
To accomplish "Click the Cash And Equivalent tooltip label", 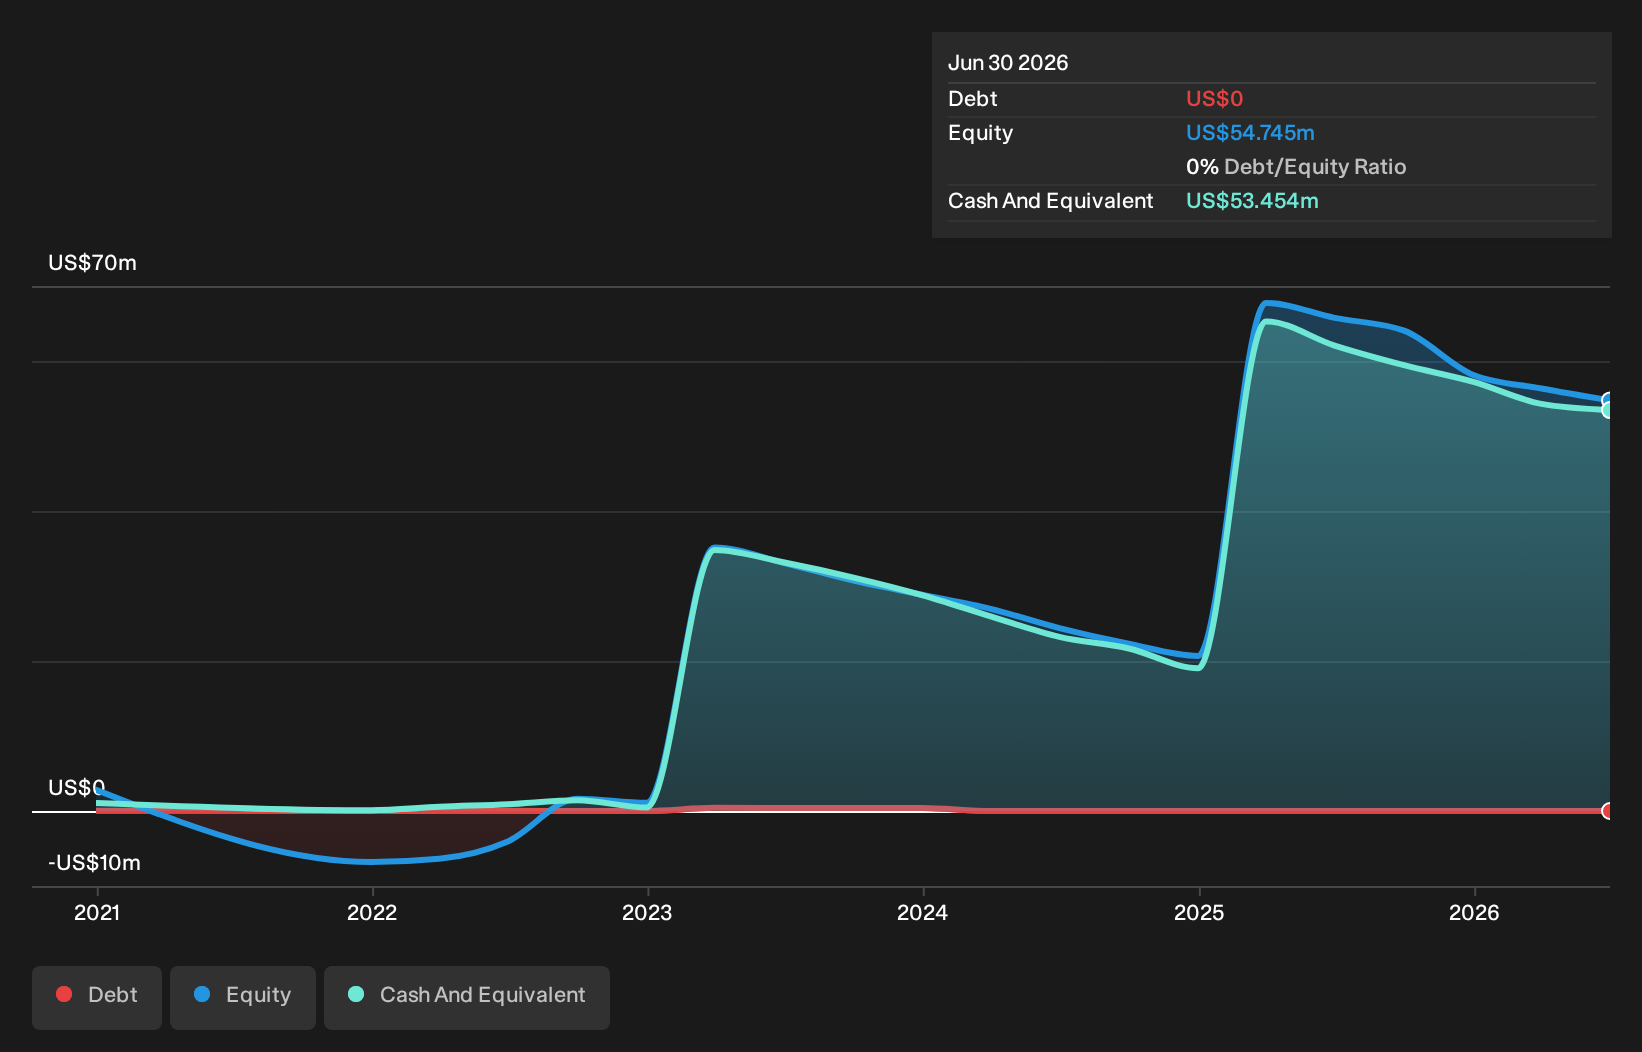I will tap(1050, 201).
